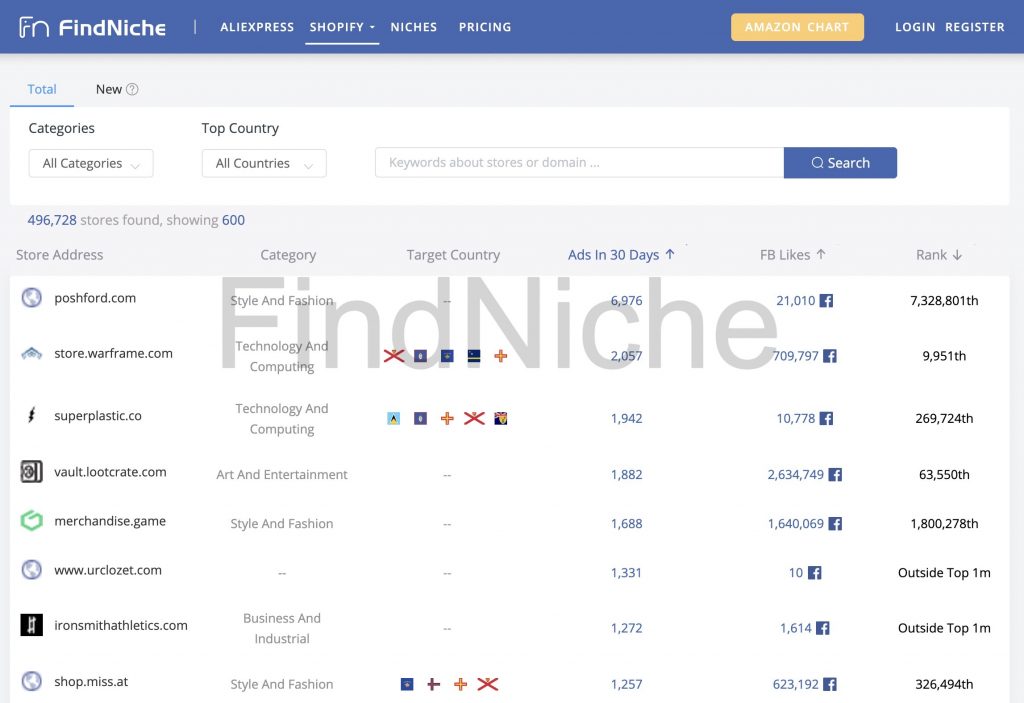Click Art And Entertainment category cell
1024x703 pixels.
(x=281, y=474)
